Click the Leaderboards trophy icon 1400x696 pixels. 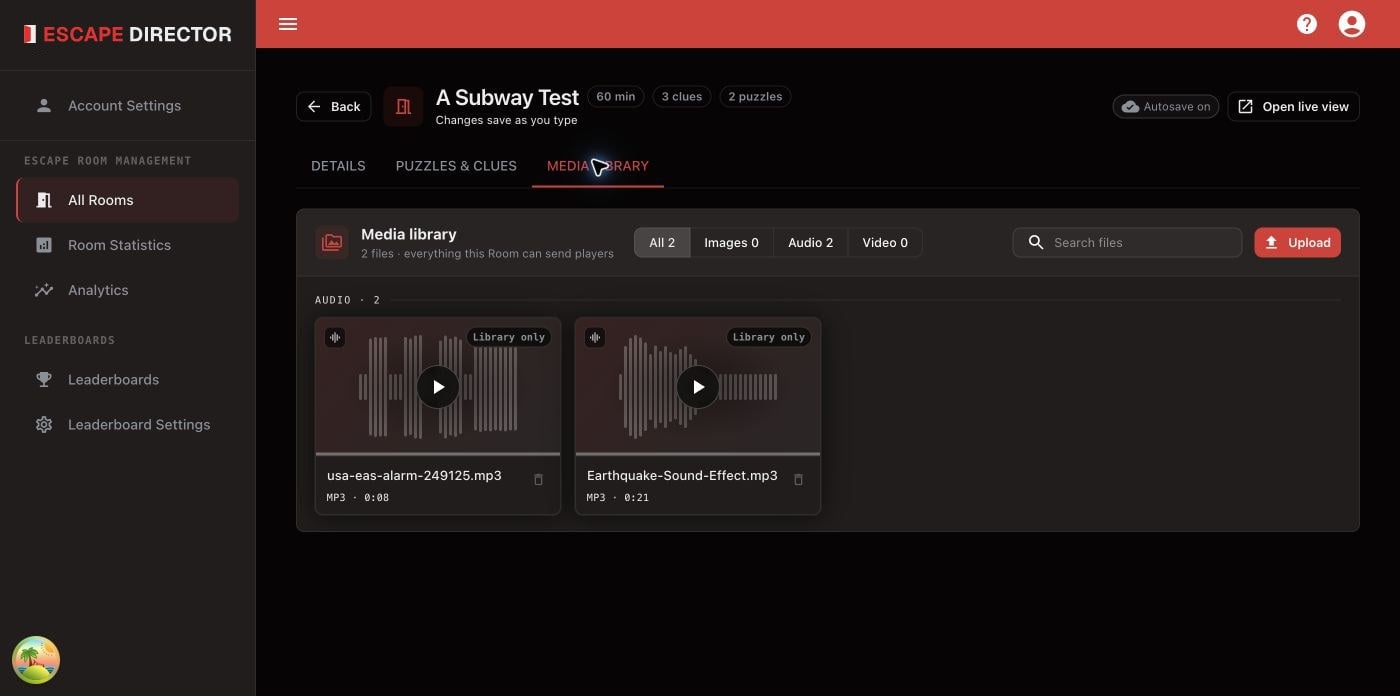[x=44, y=379]
